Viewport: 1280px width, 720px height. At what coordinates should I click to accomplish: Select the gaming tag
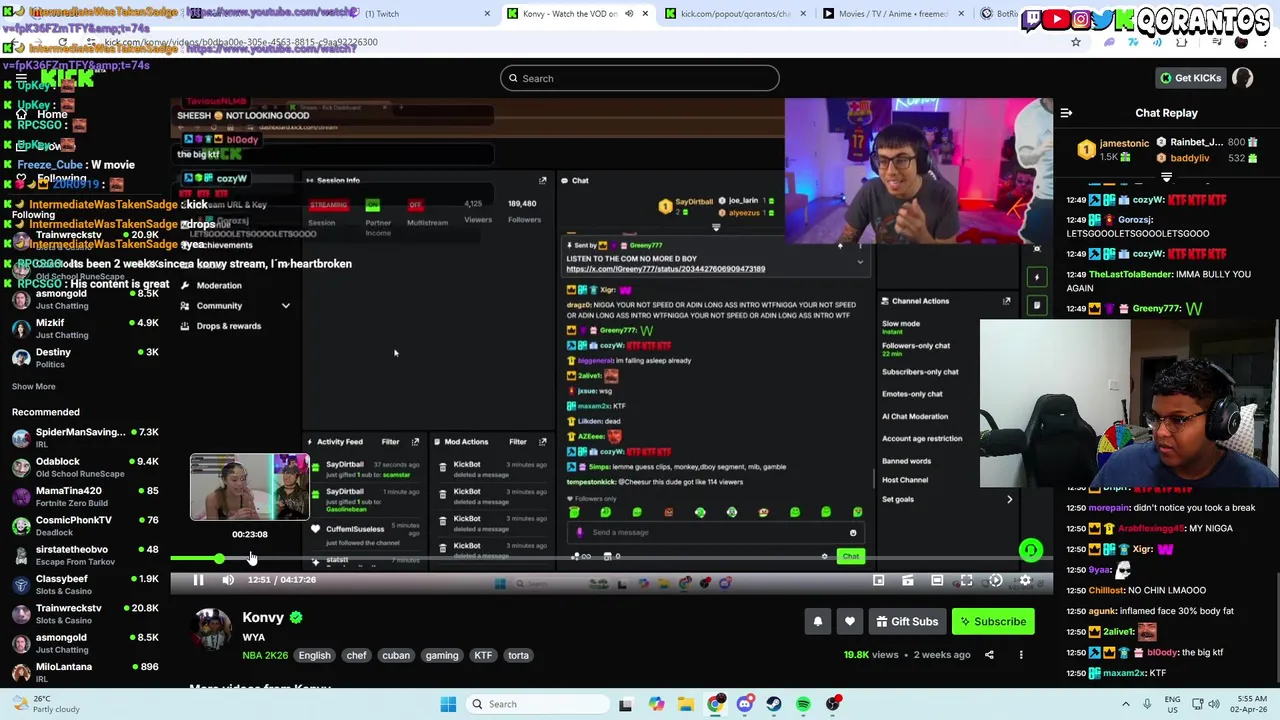[441, 656]
